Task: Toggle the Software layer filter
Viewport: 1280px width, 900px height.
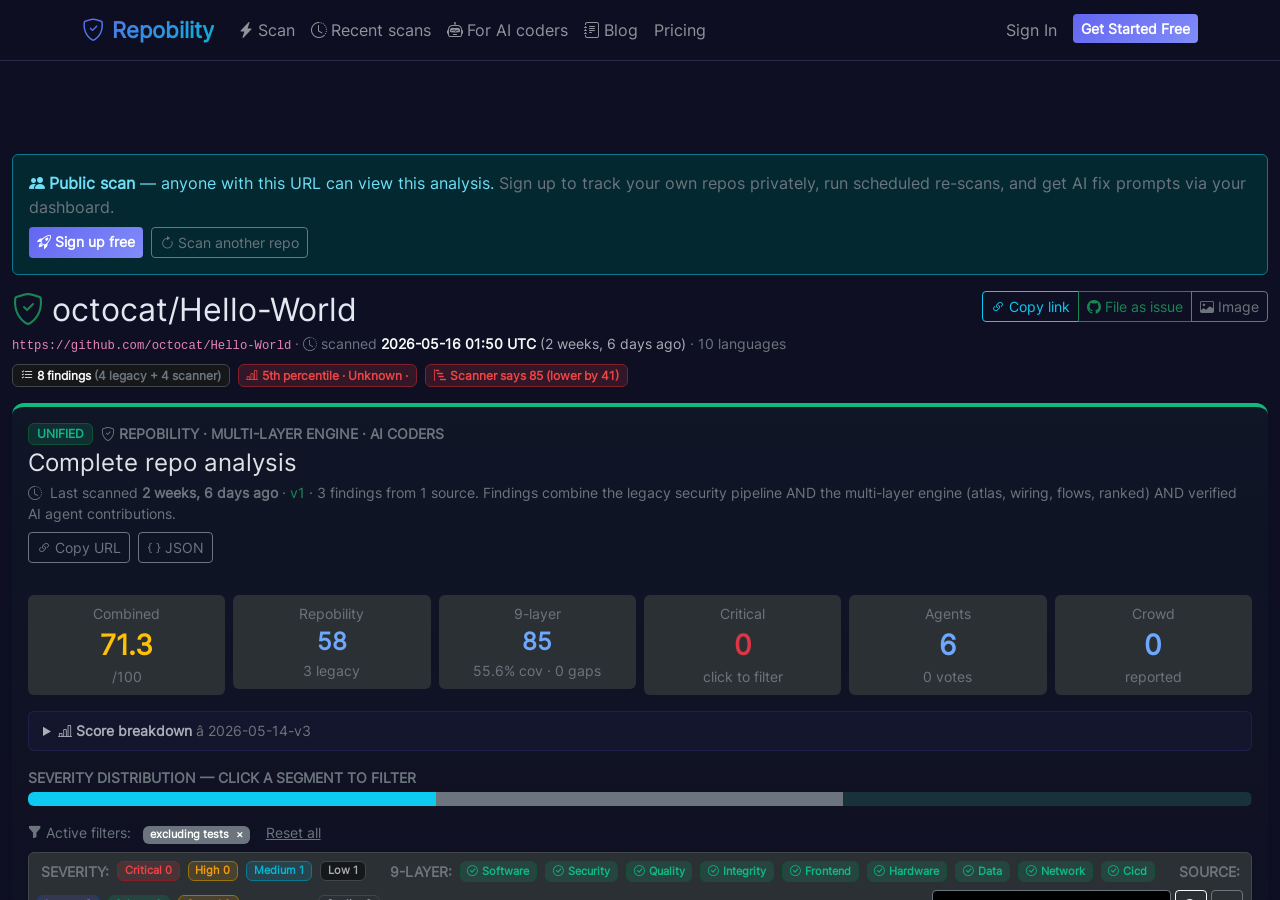Action: pyautogui.click(x=498, y=871)
